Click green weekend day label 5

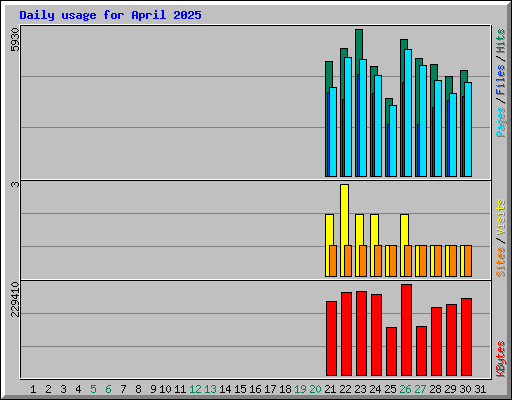(93, 389)
